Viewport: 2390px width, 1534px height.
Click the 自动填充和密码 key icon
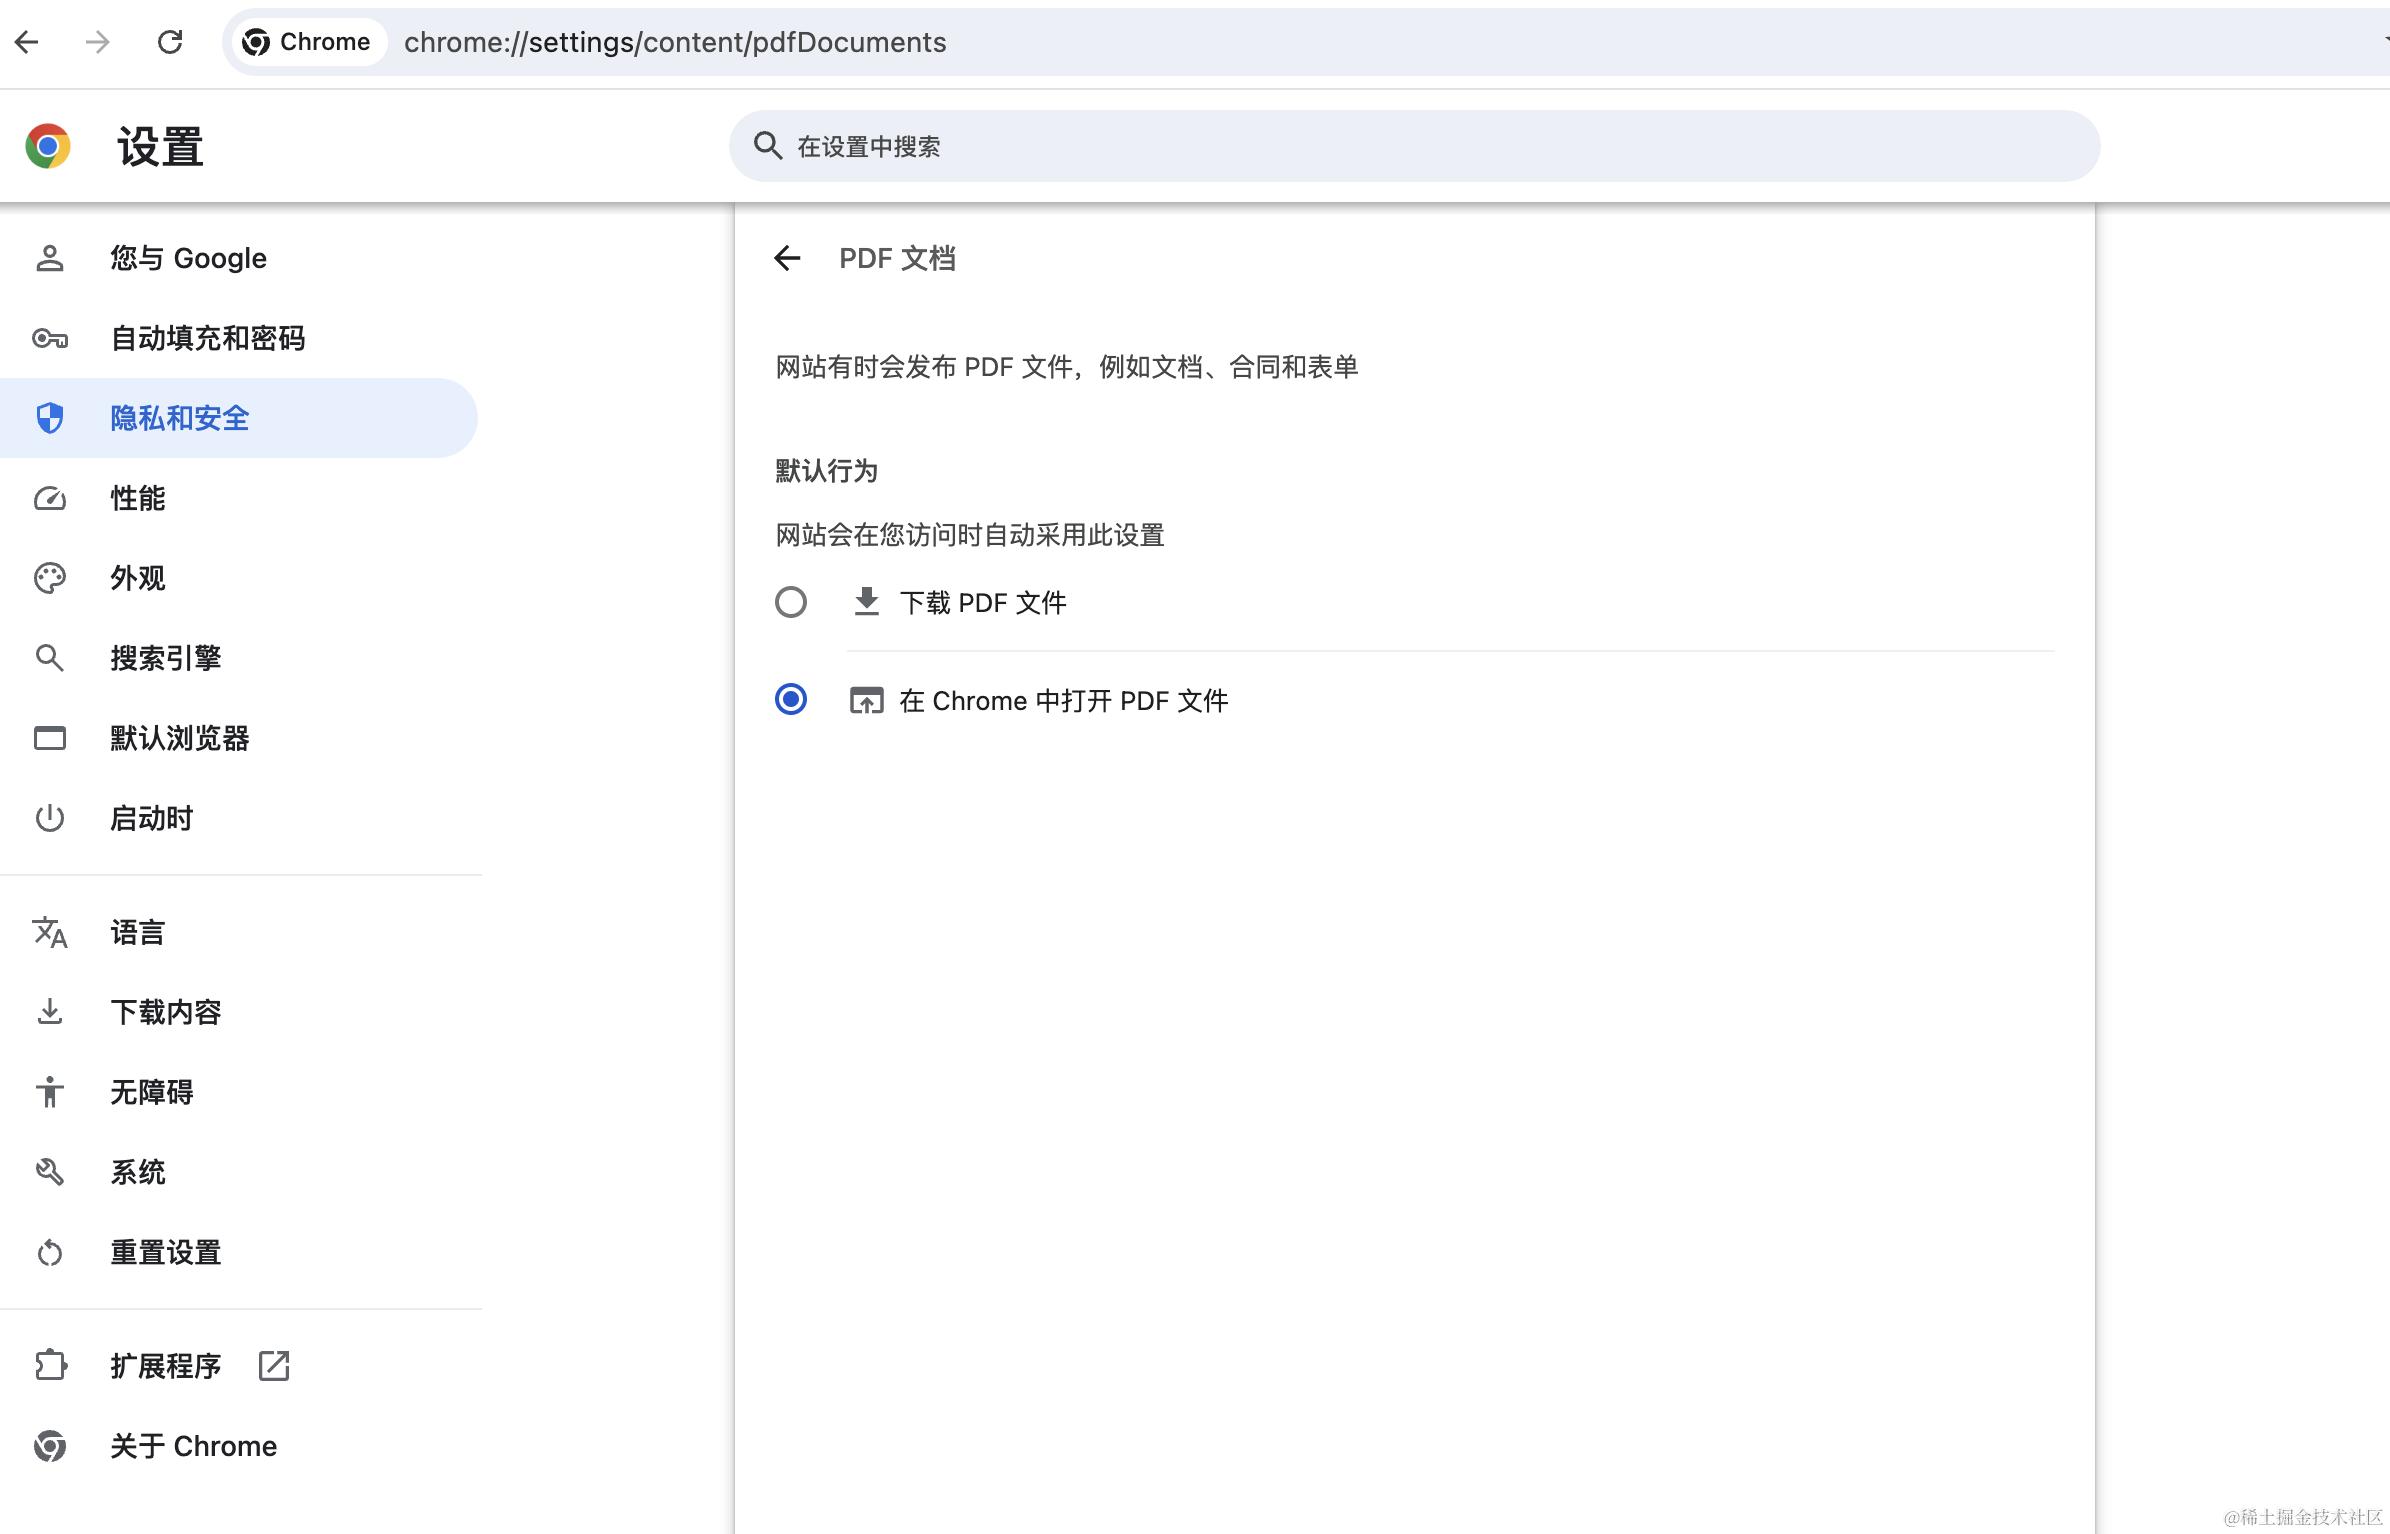[50, 339]
